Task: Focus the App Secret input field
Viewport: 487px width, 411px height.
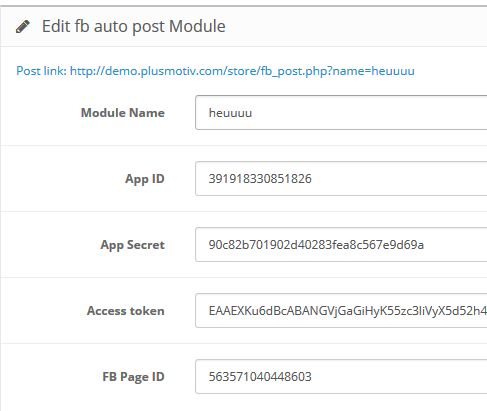Action: [341, 245]
